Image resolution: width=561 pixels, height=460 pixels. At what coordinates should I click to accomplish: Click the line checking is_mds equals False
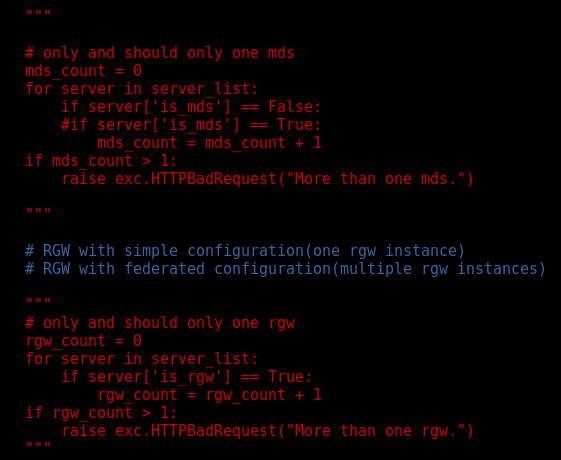point(191,107)
